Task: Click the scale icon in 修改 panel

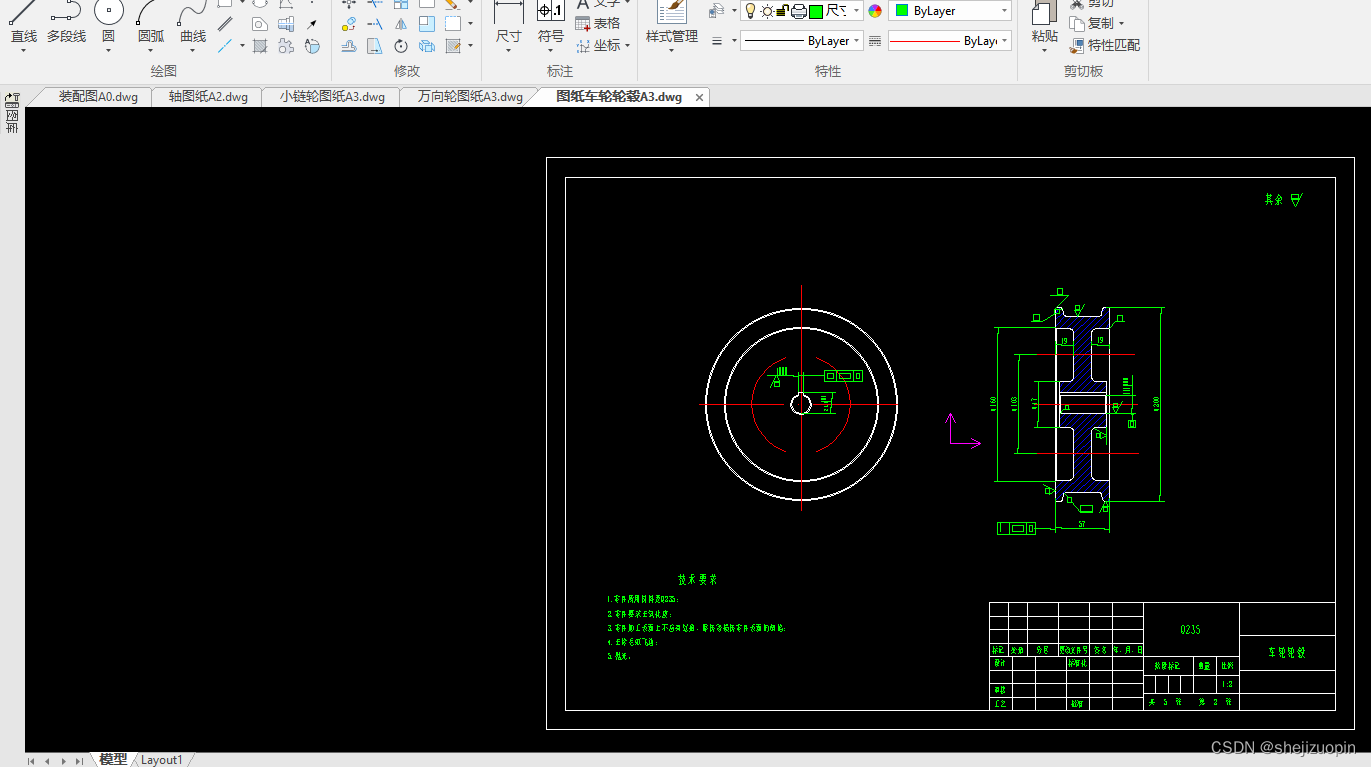Action: (x=426, y=24)
